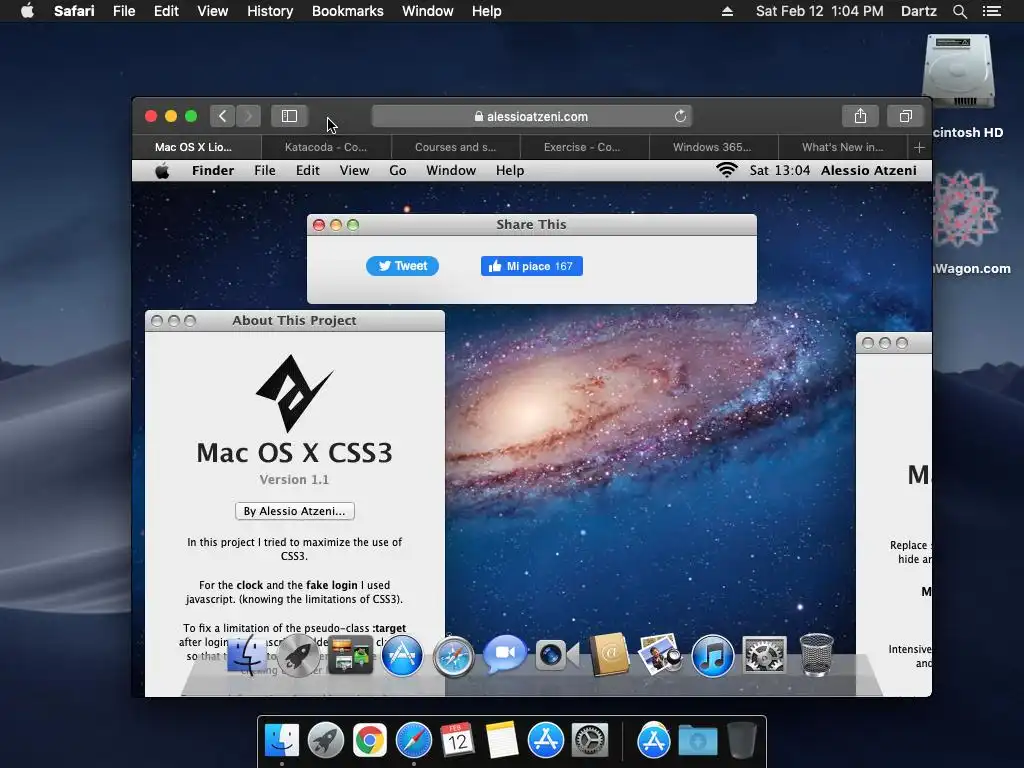This screenshot has height=768, width=1024.
Task: Open Mission Control in the web page dock
Action: pyautogui.click(x=350, y=655)
